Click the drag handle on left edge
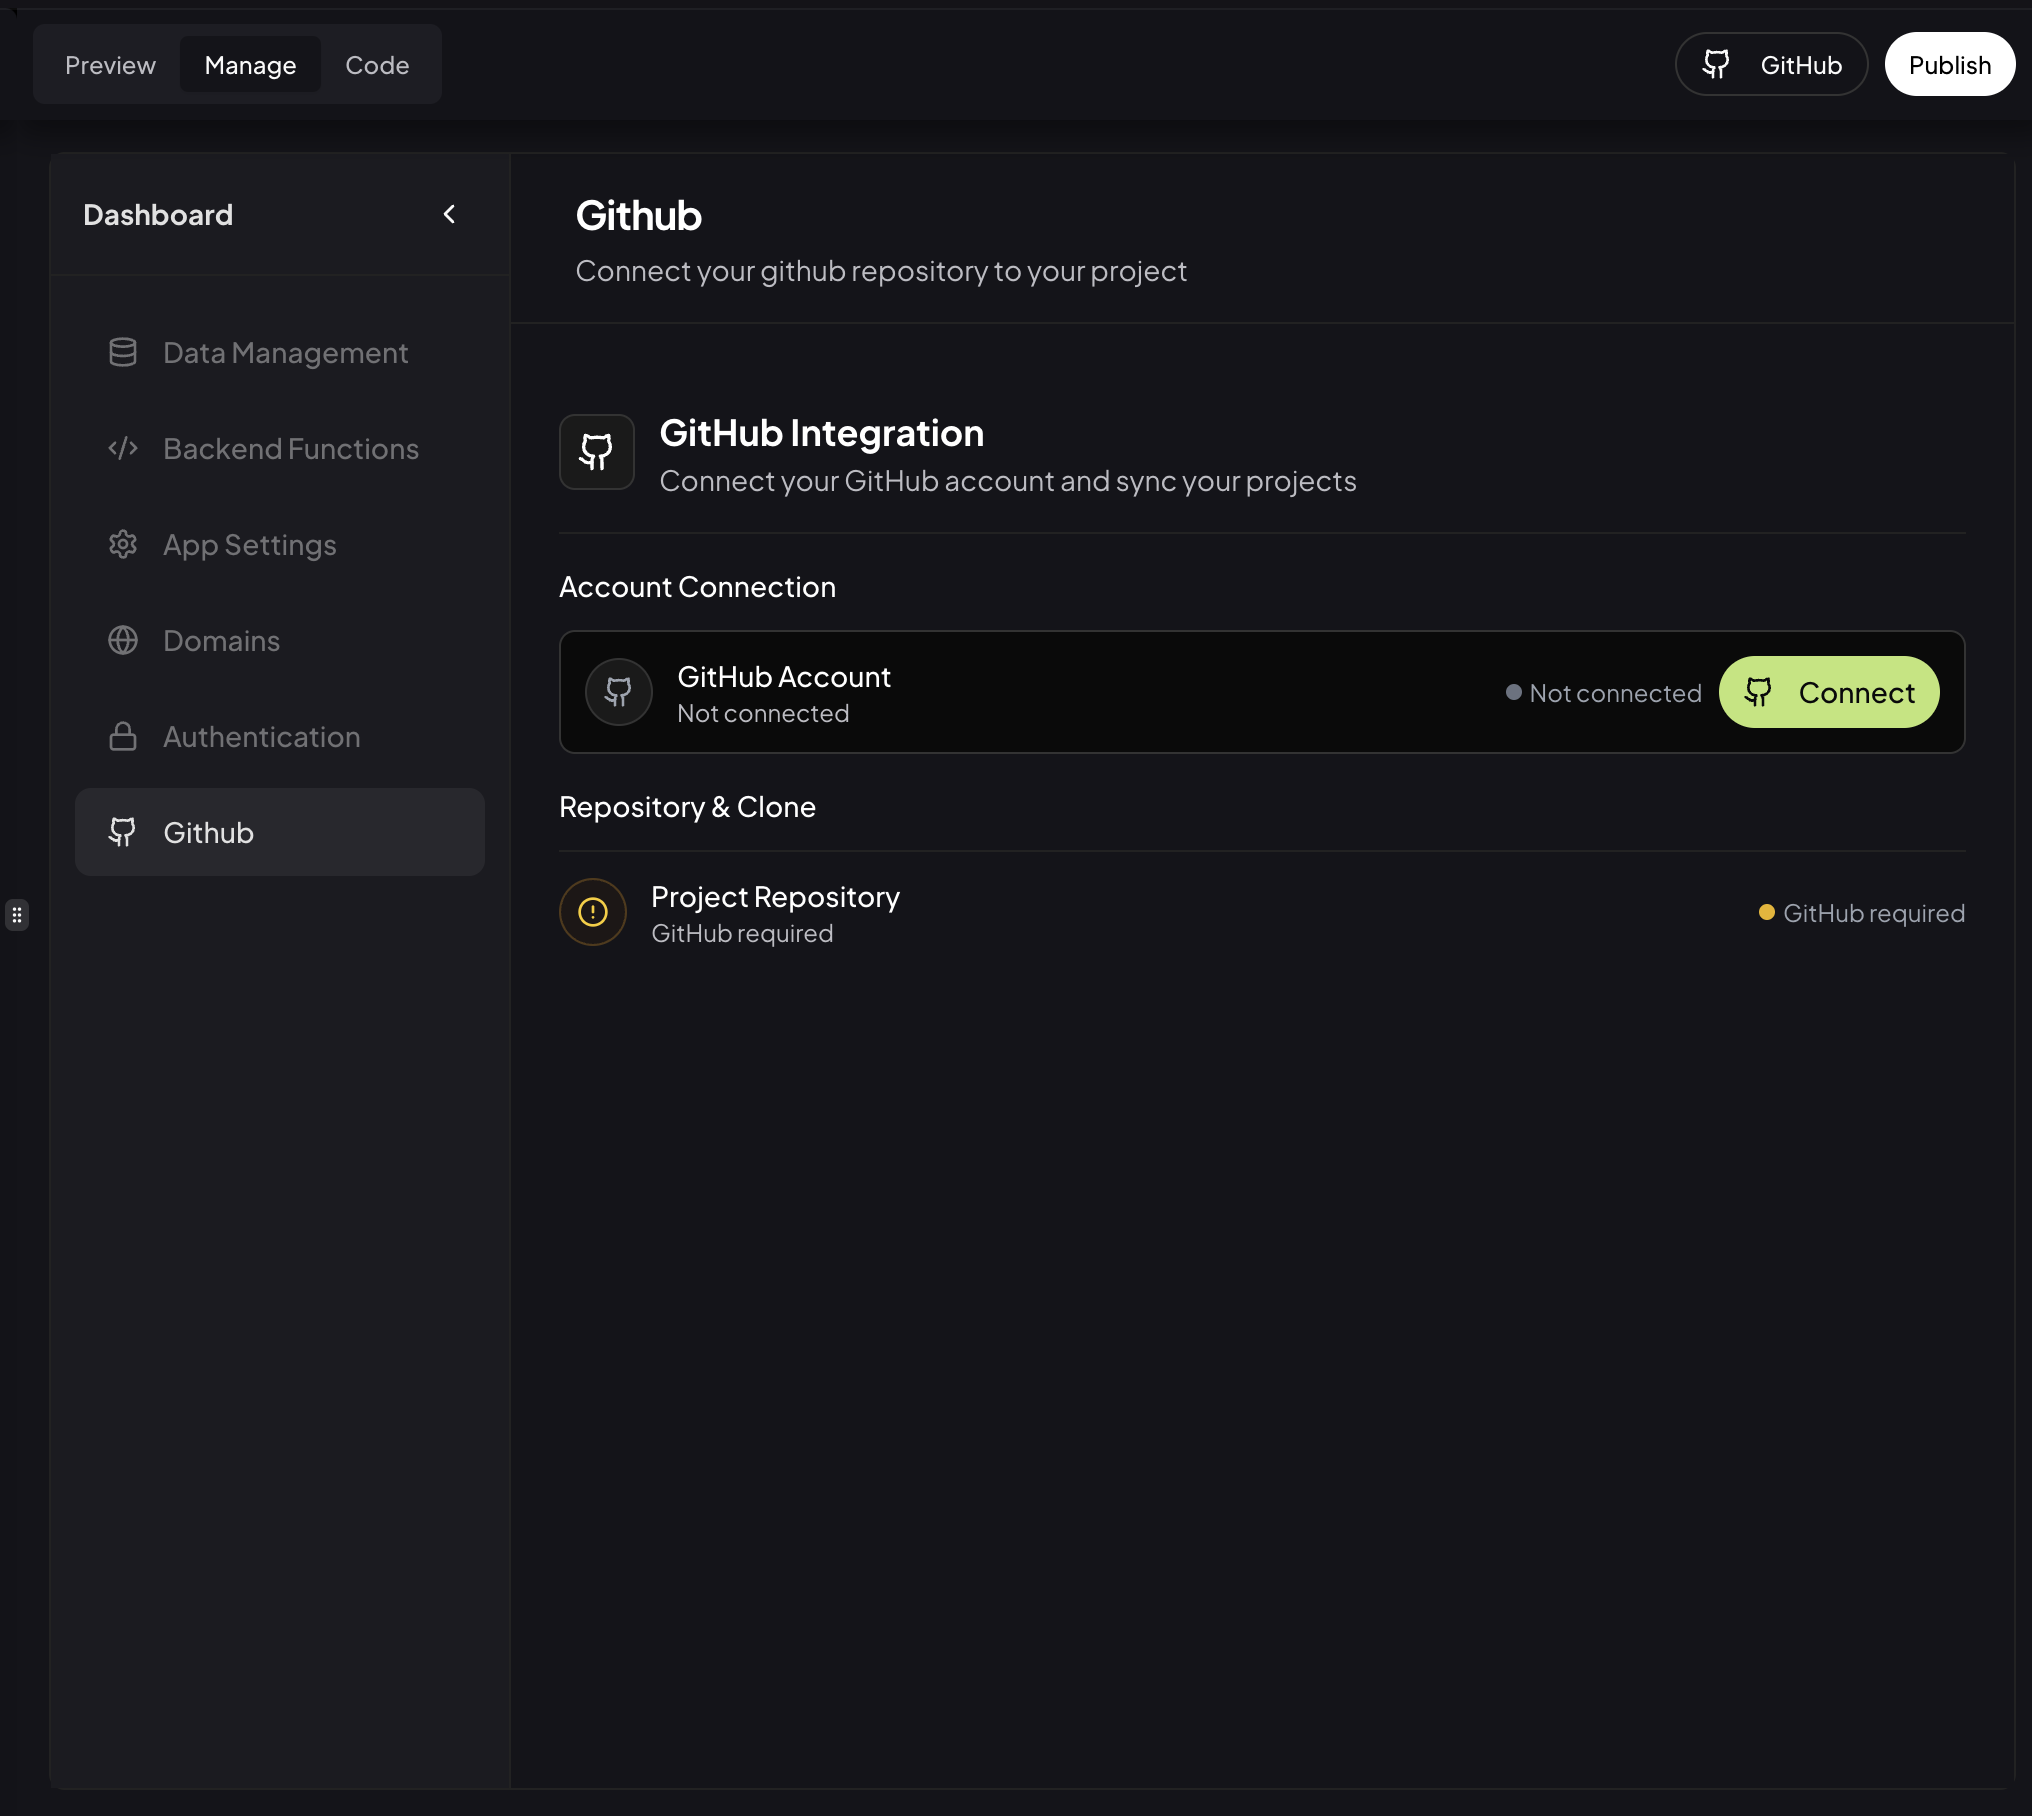Screen dimensions: 2032x1816 click(x=17, y=915)
